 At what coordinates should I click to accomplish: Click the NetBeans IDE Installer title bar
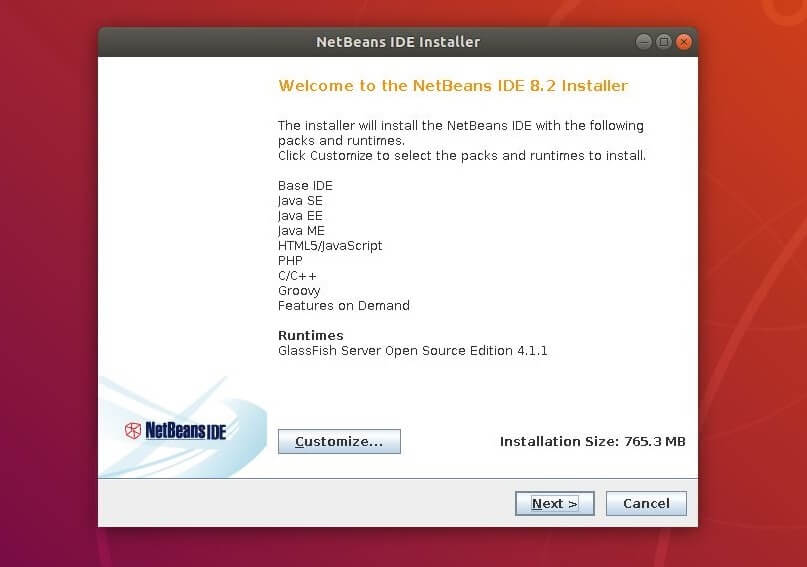click(x=398, y=42)
